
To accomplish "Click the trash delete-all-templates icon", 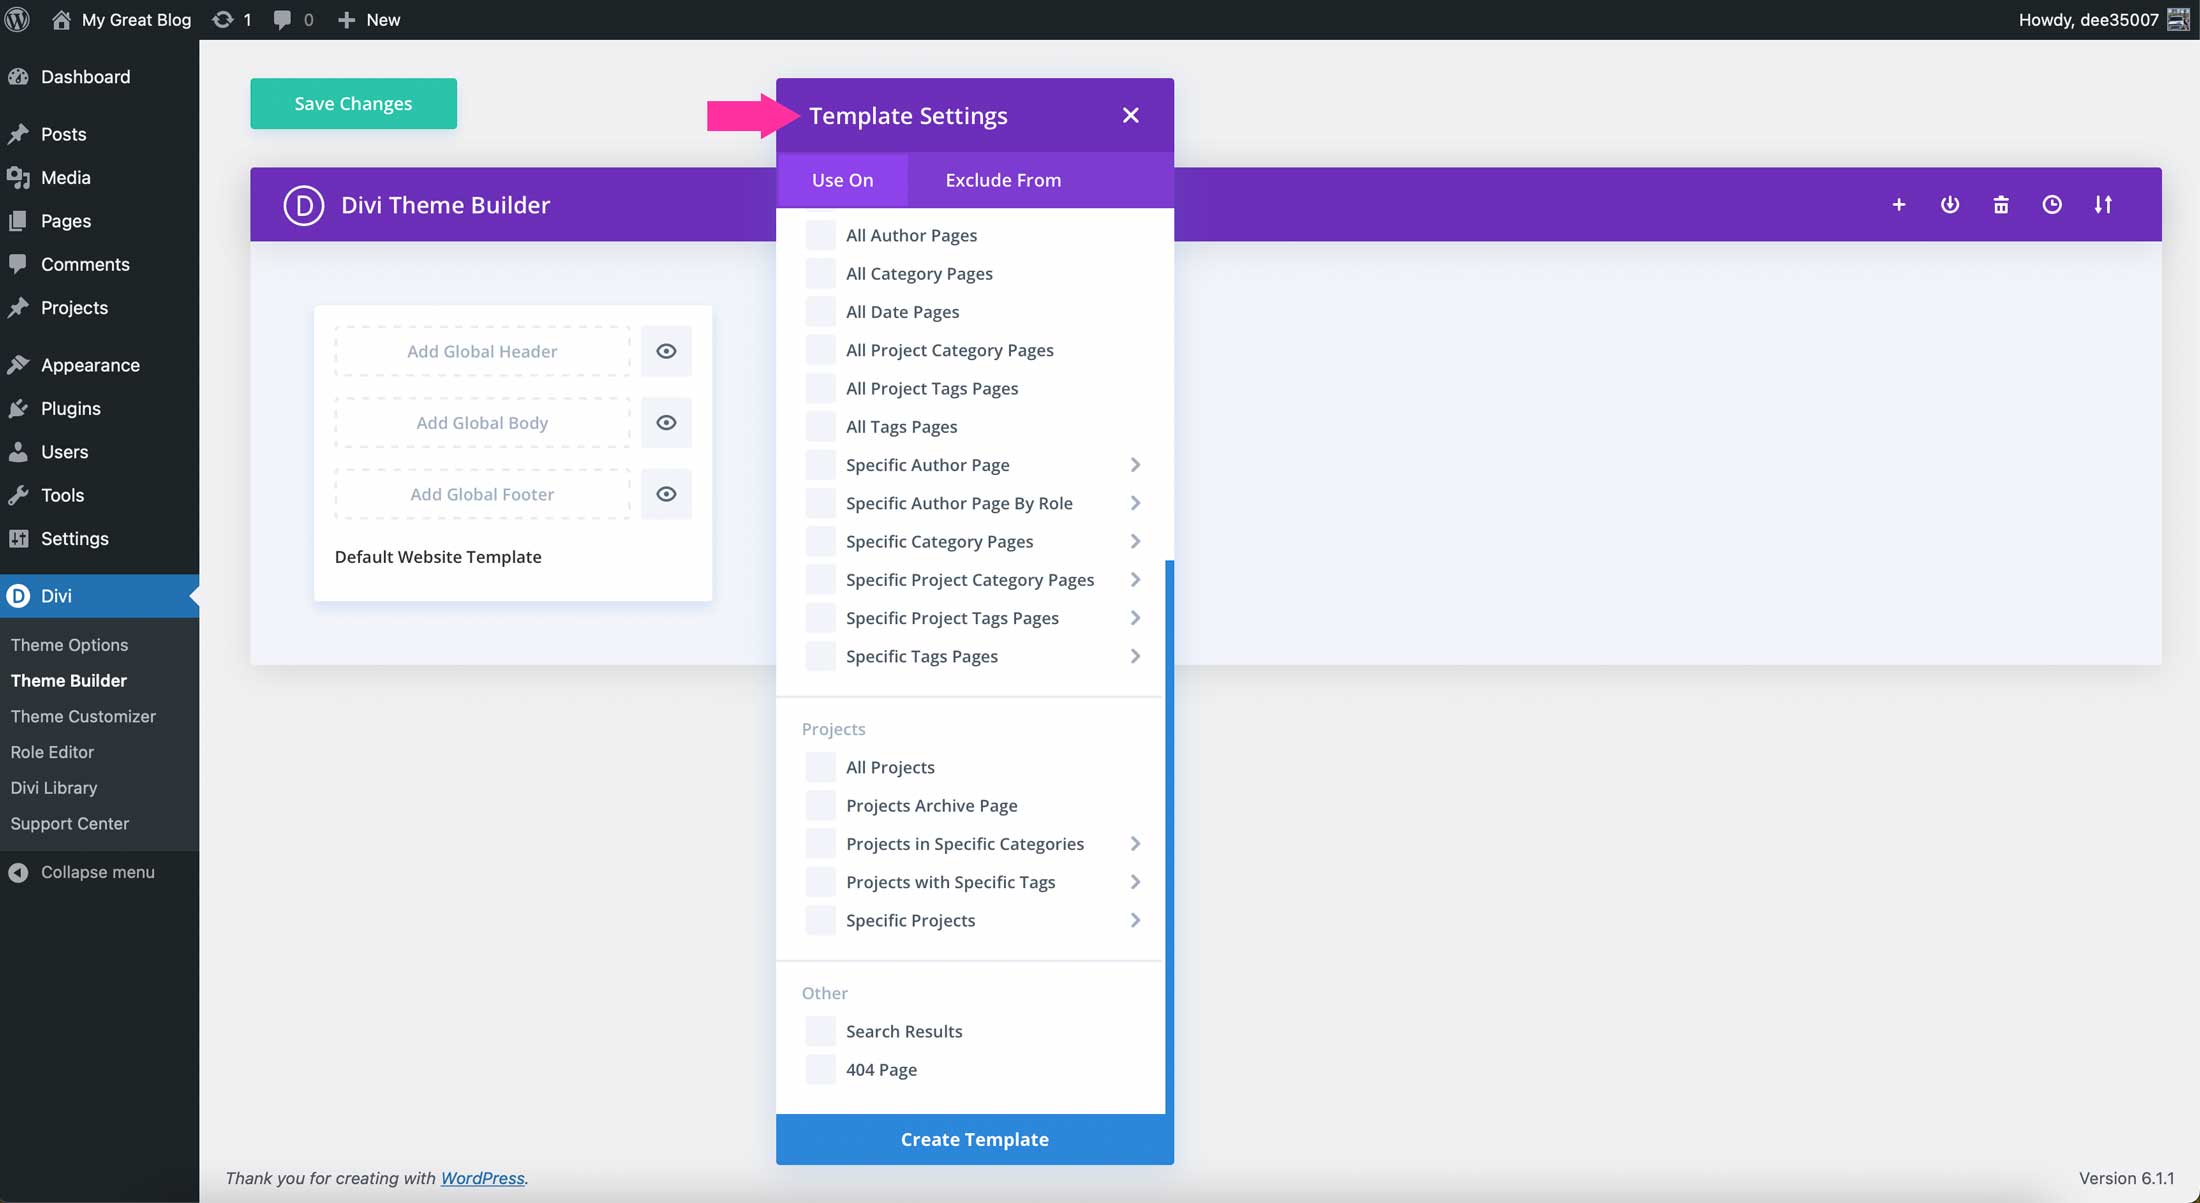I will pyautogui.click(x=2000, y=204).
